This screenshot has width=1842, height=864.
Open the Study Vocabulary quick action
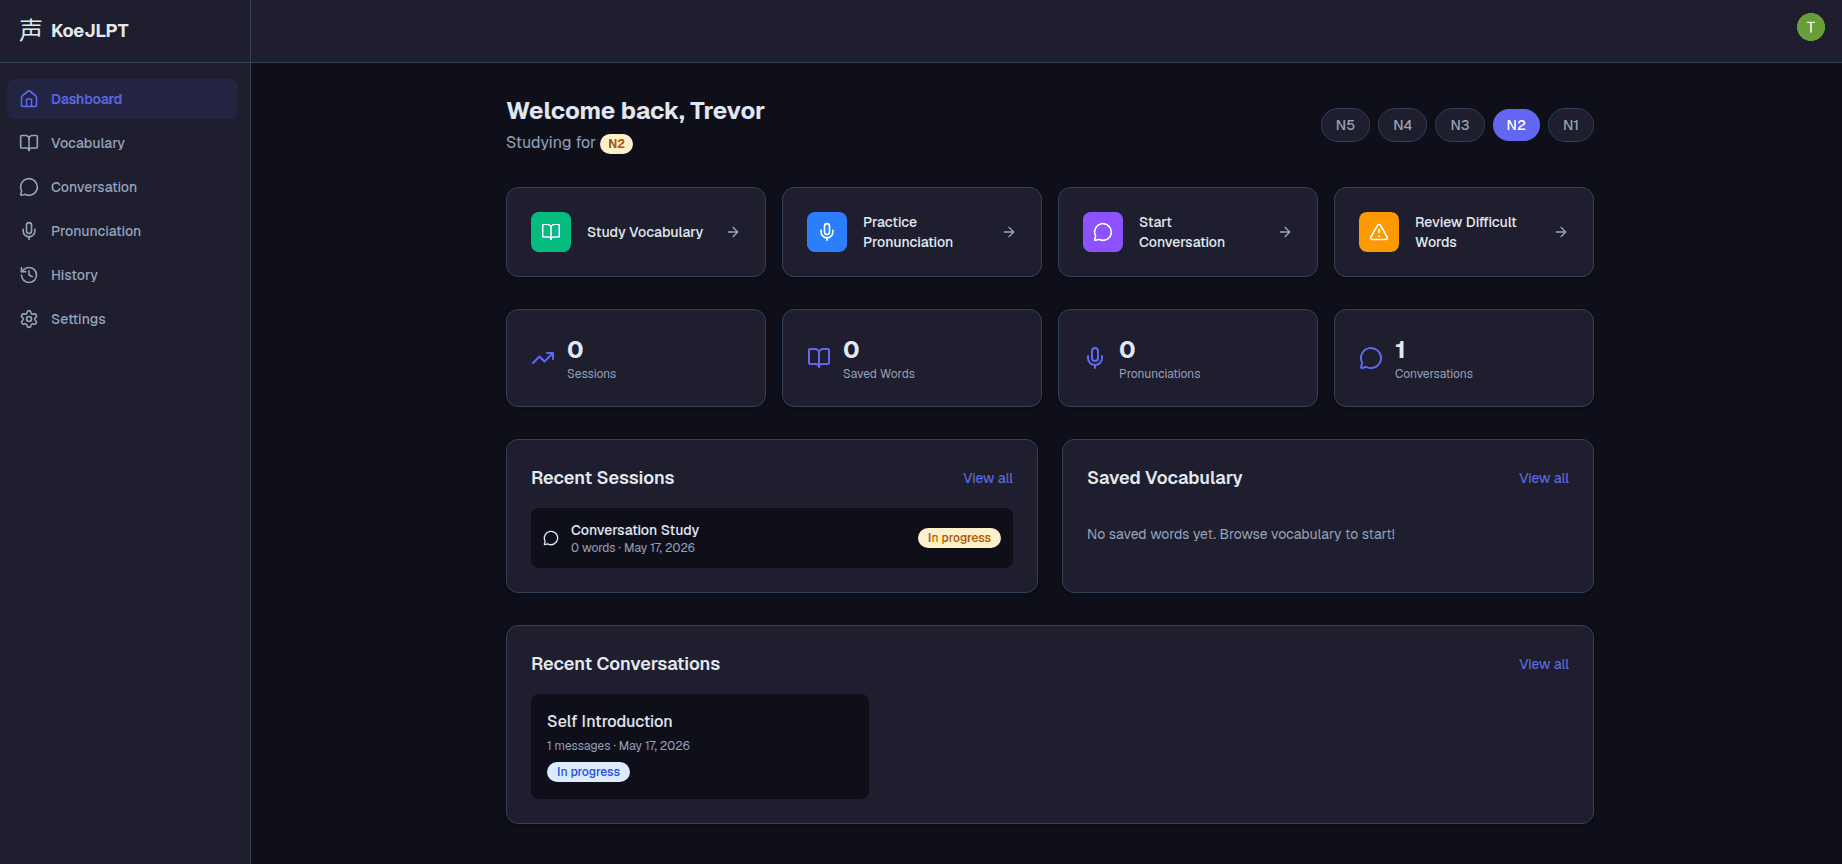(636, 232)
